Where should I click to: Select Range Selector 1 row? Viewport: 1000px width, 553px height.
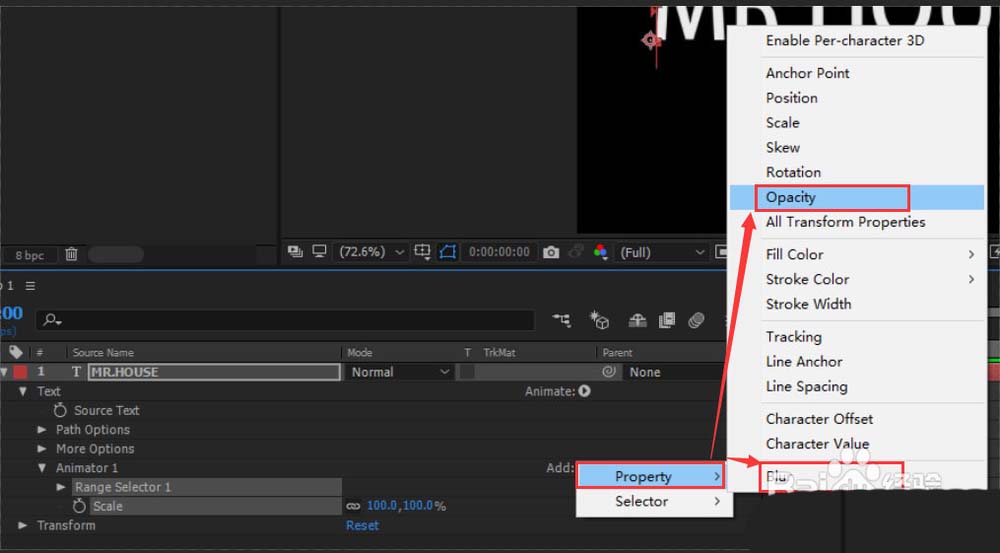(207, 487)
